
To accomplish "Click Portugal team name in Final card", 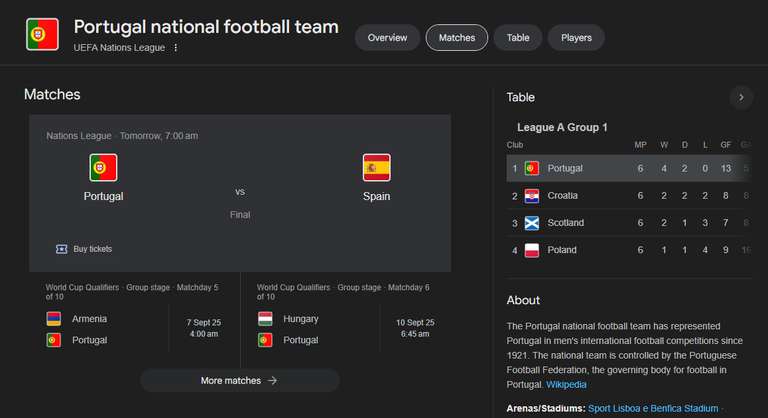I will pyautogui.click(x=103, y=197).
